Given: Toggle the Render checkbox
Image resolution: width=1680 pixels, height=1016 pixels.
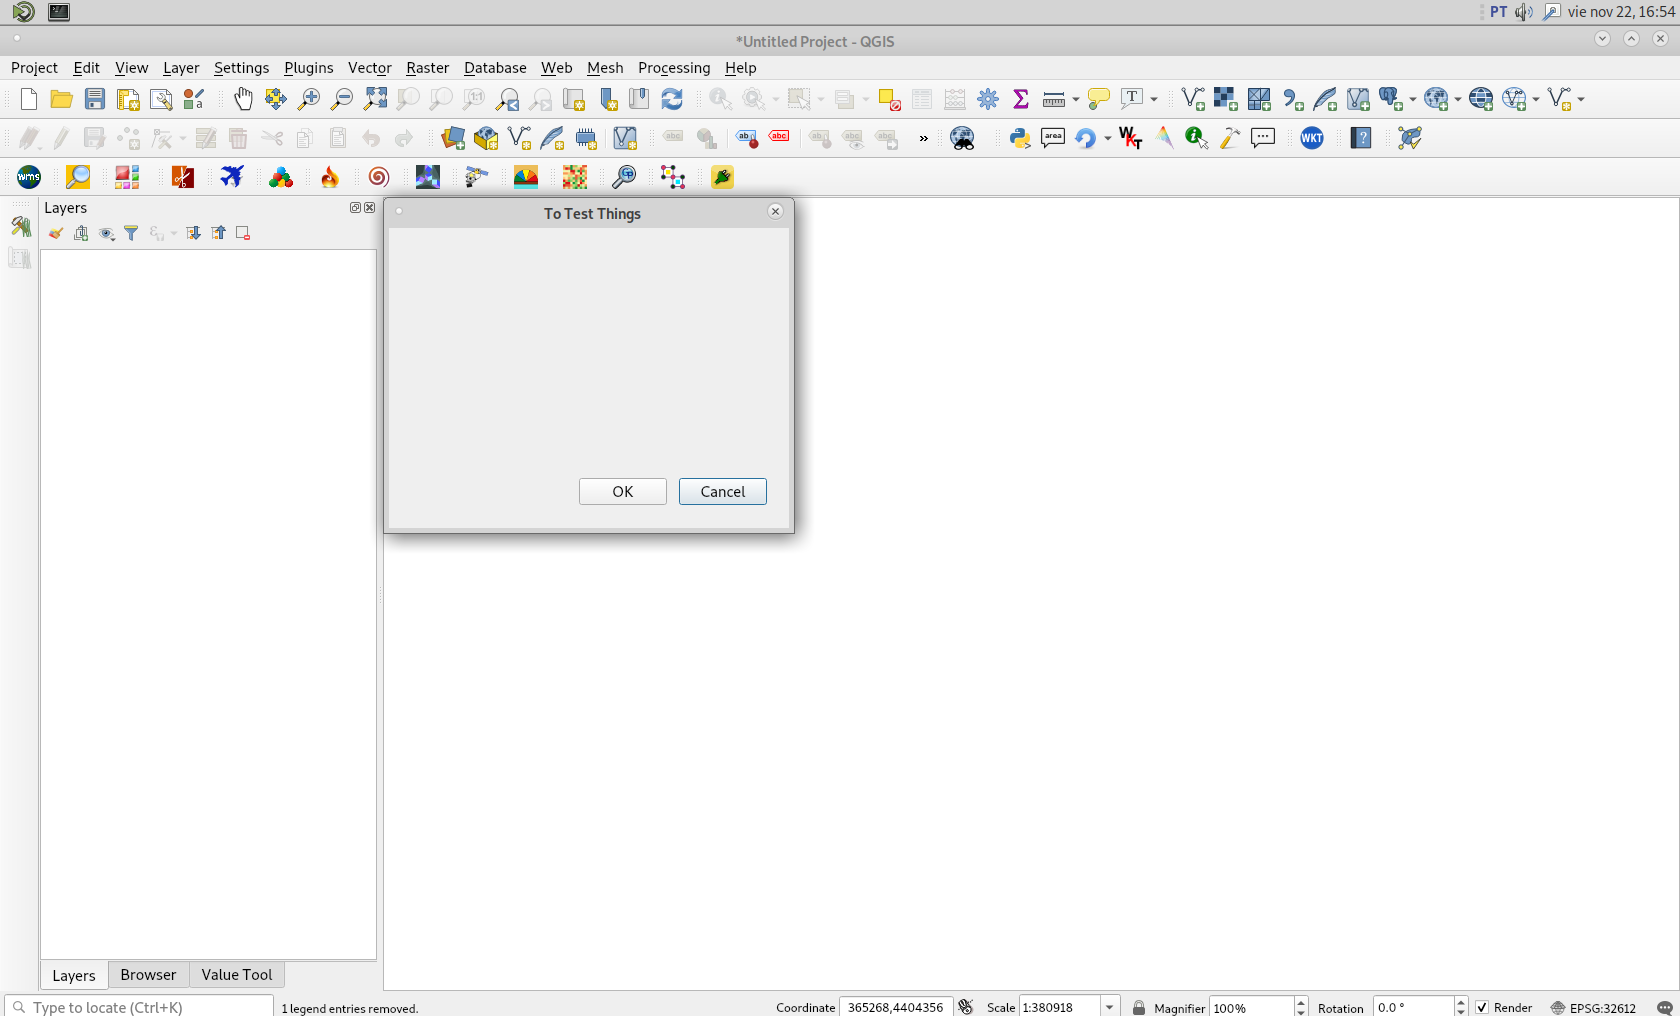Looking at the screenshot, I should pyautogui.click(x=1482, y=1007).
